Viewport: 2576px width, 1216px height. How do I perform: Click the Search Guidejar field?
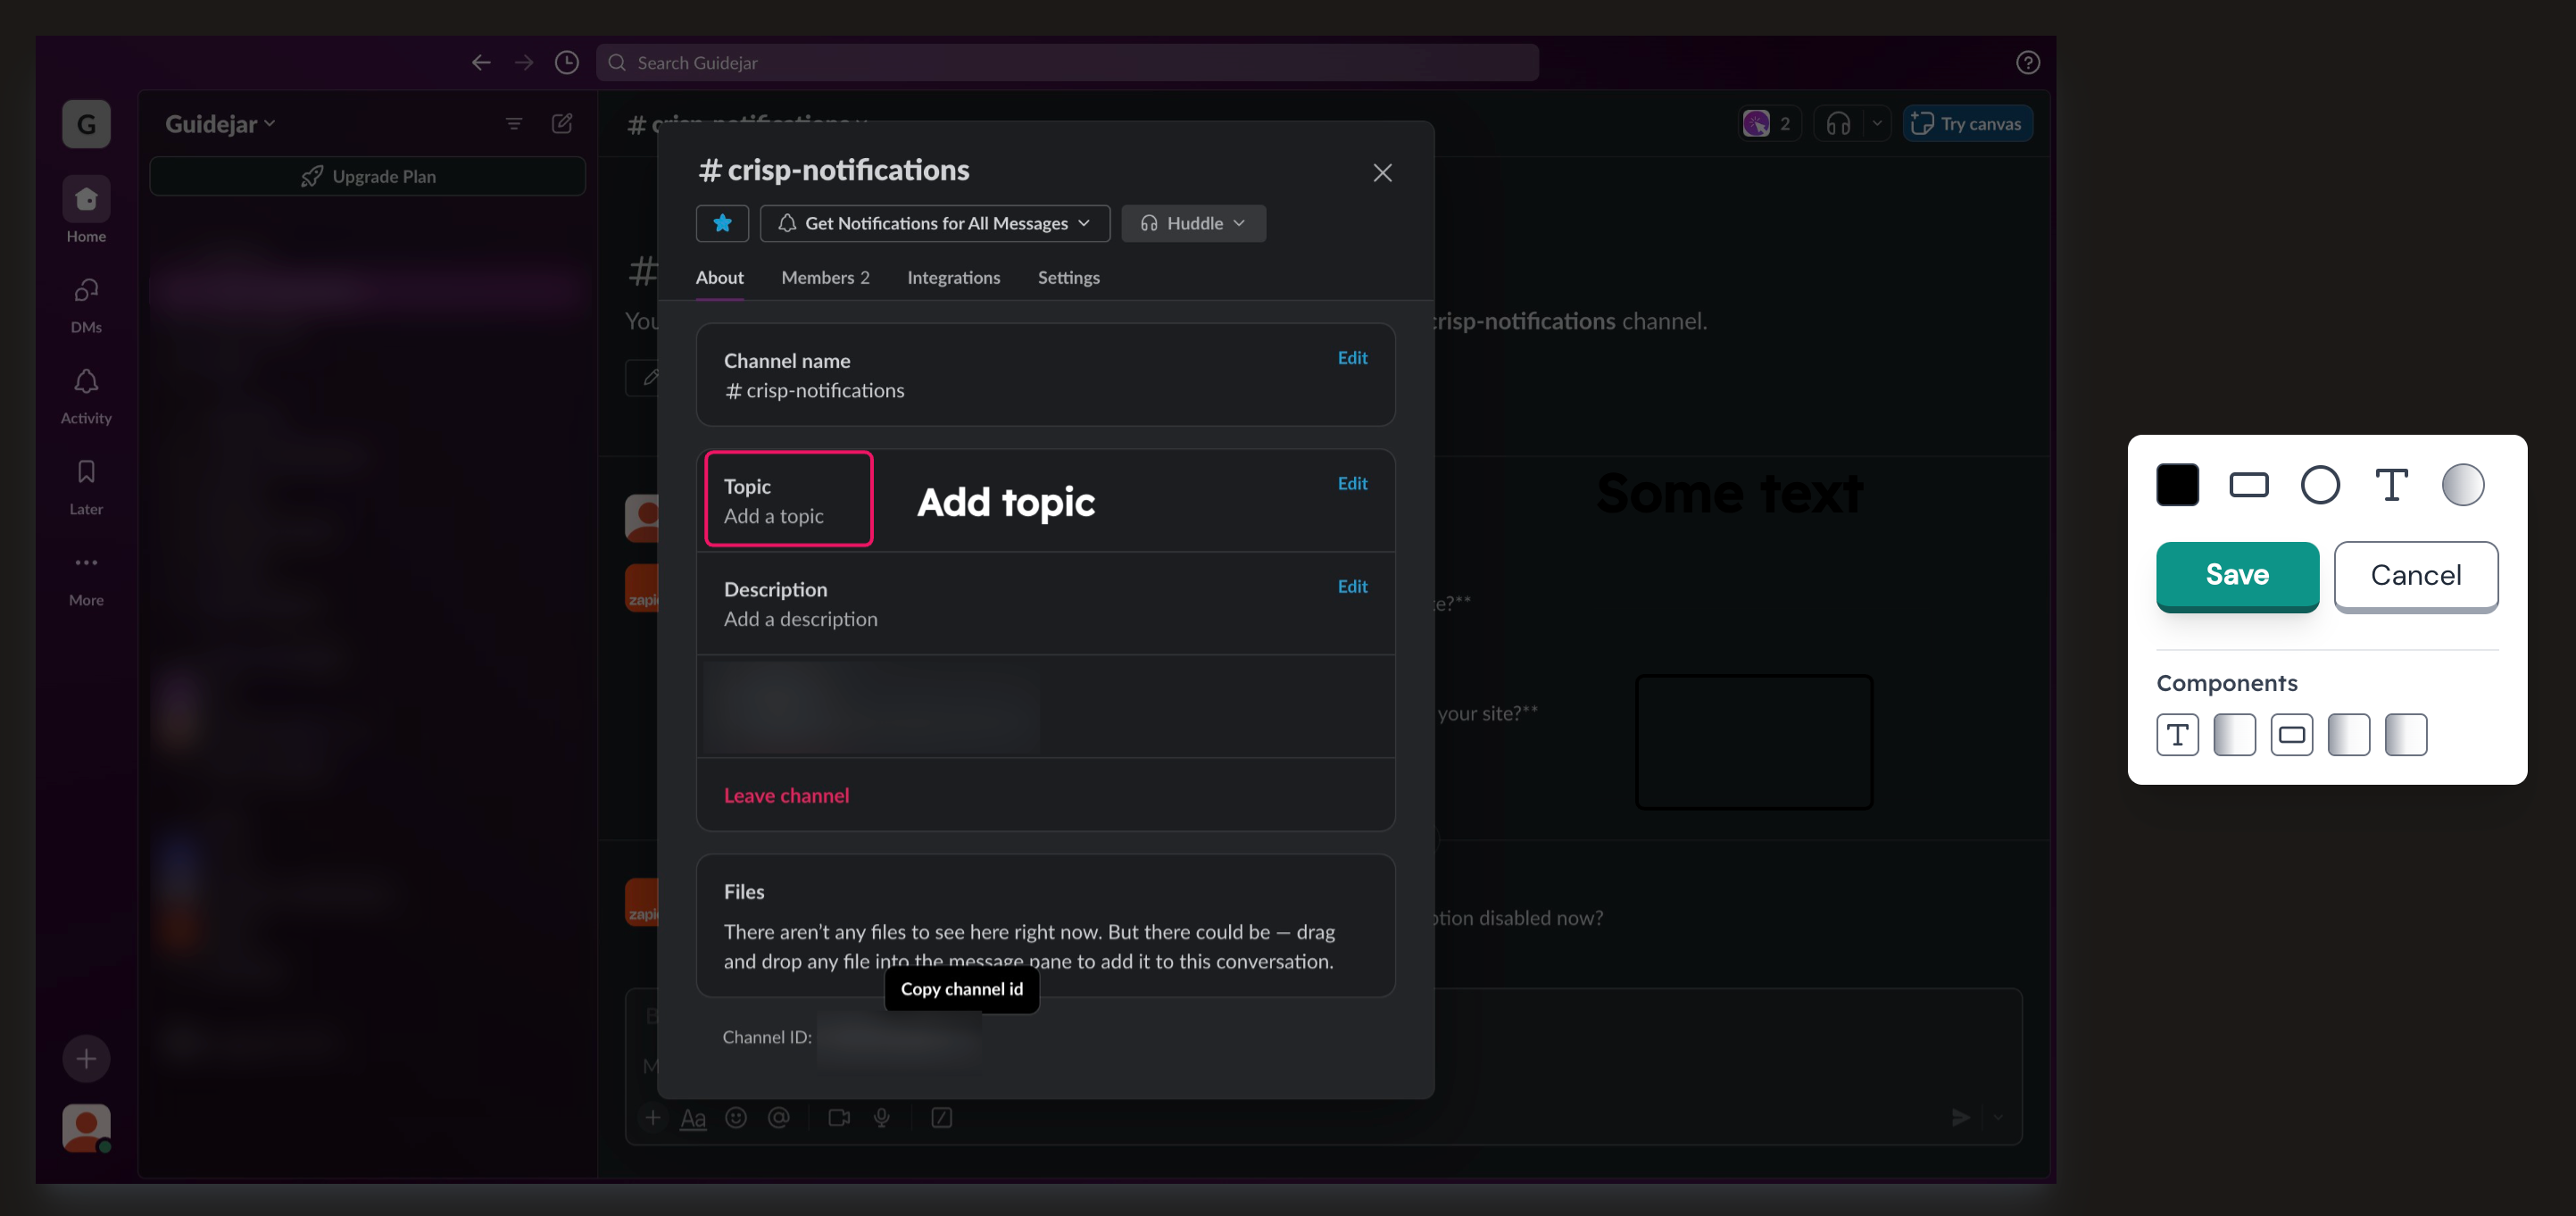click(1067, 63)
